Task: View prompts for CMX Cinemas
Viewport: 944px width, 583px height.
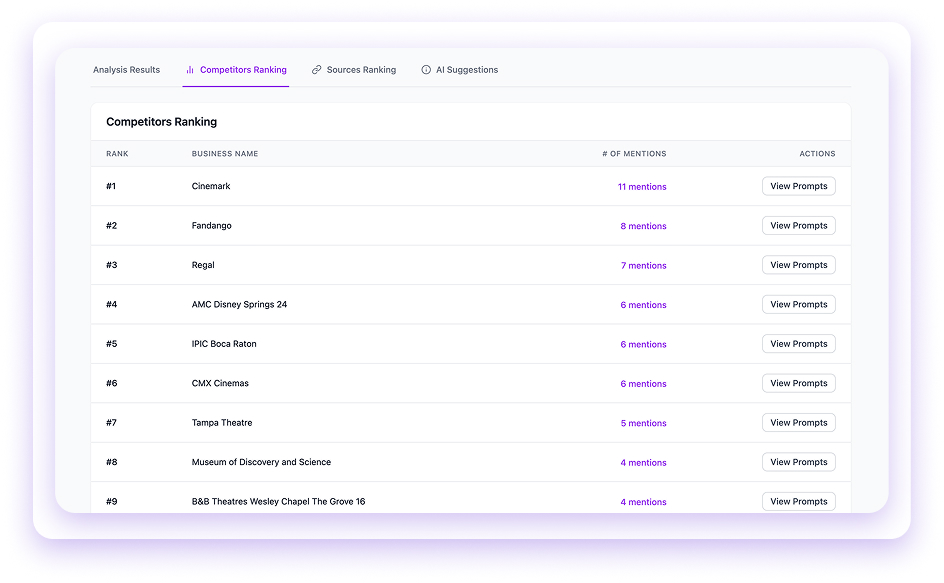Action: [798, 383]
